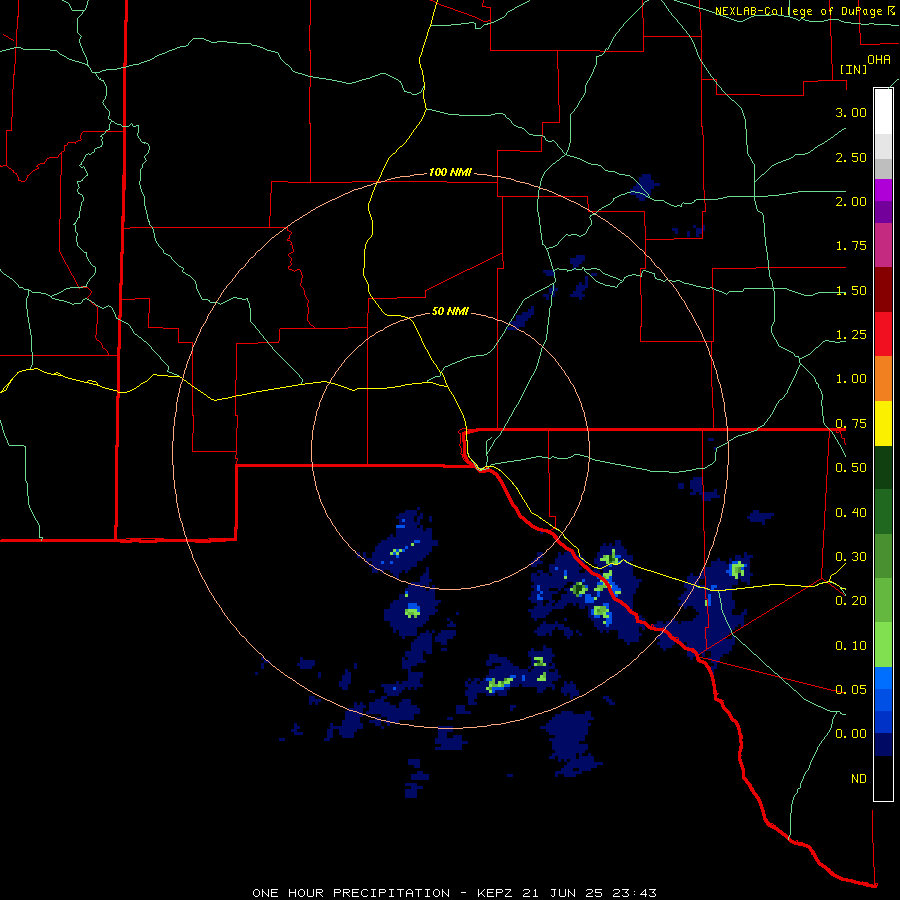The image size is (900, 900).
Task: Click the 0.00 legend value
Action: tap(851, 734)
